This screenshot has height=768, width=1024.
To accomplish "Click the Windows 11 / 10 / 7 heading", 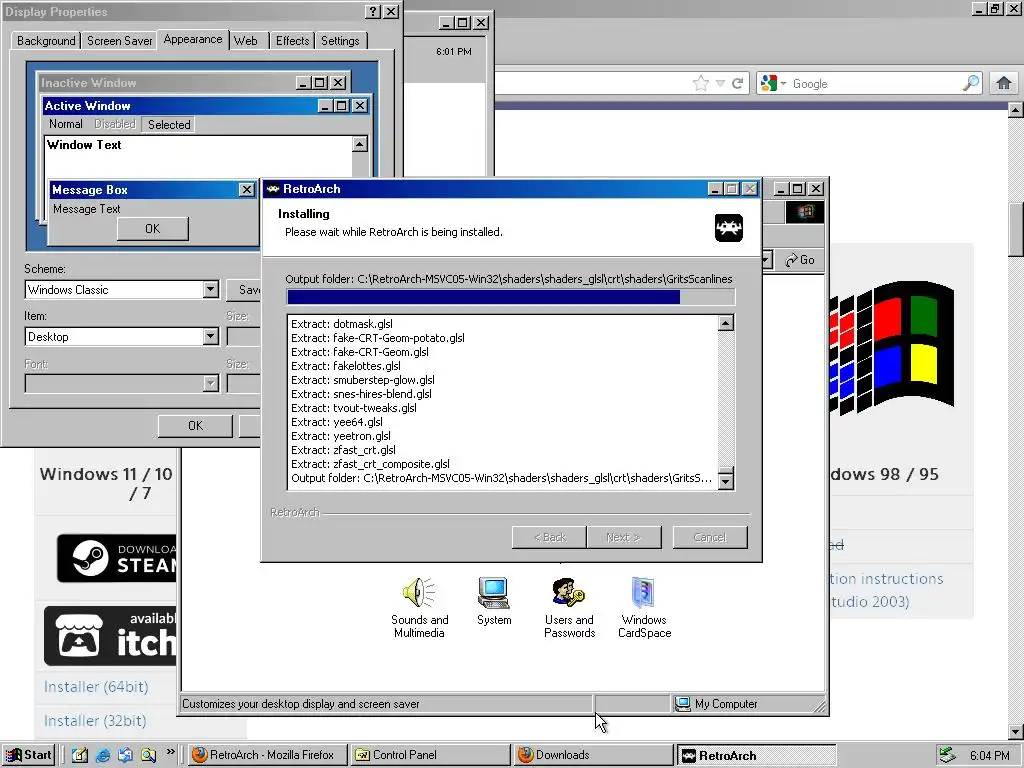I will (x=106, y=483).
